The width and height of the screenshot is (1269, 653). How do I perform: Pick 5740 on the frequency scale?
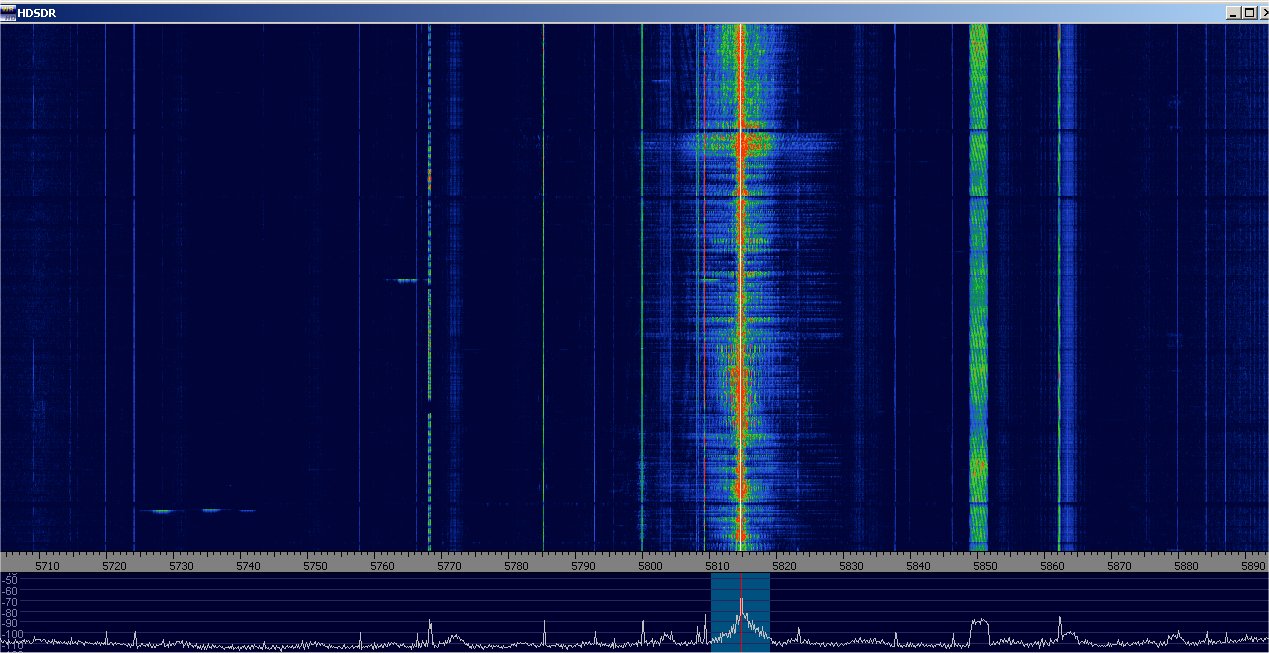tap(248, 566)
